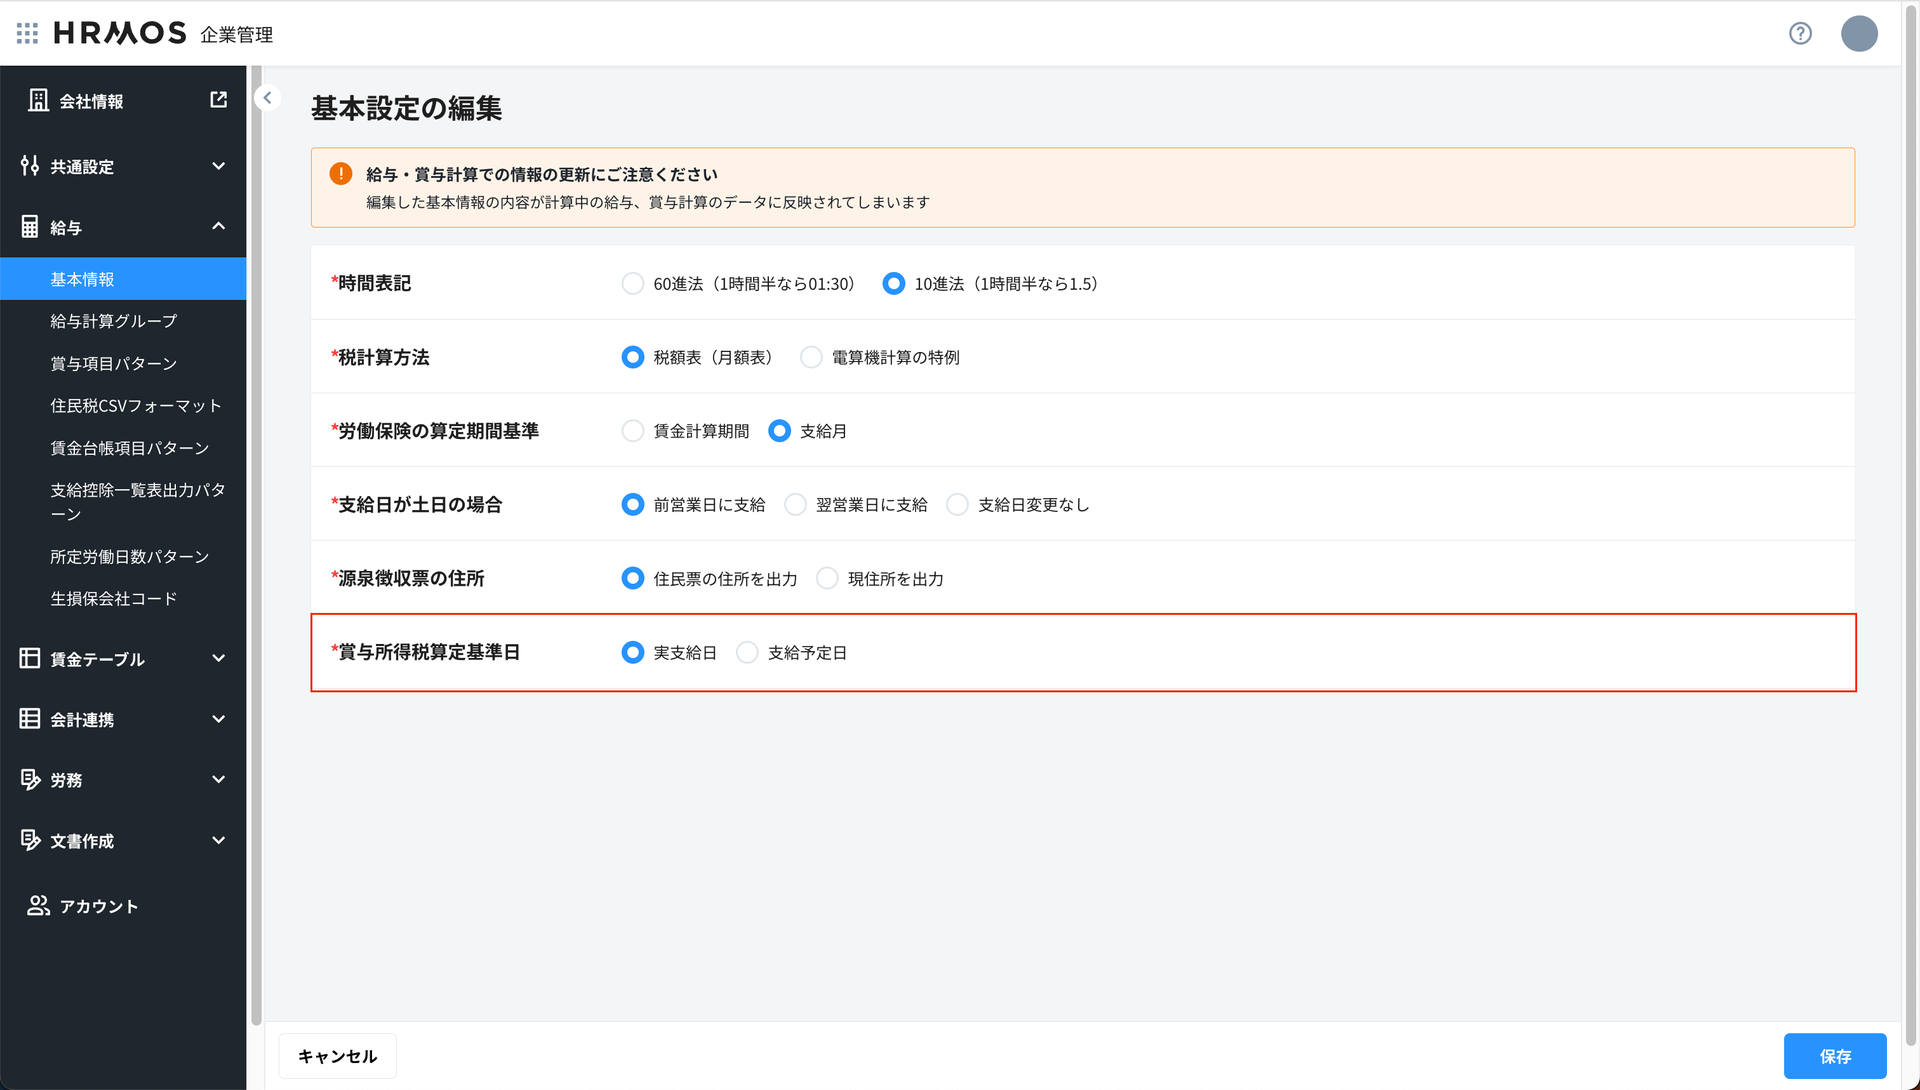Expand the 会計連携 section chevron

point(218,719)
